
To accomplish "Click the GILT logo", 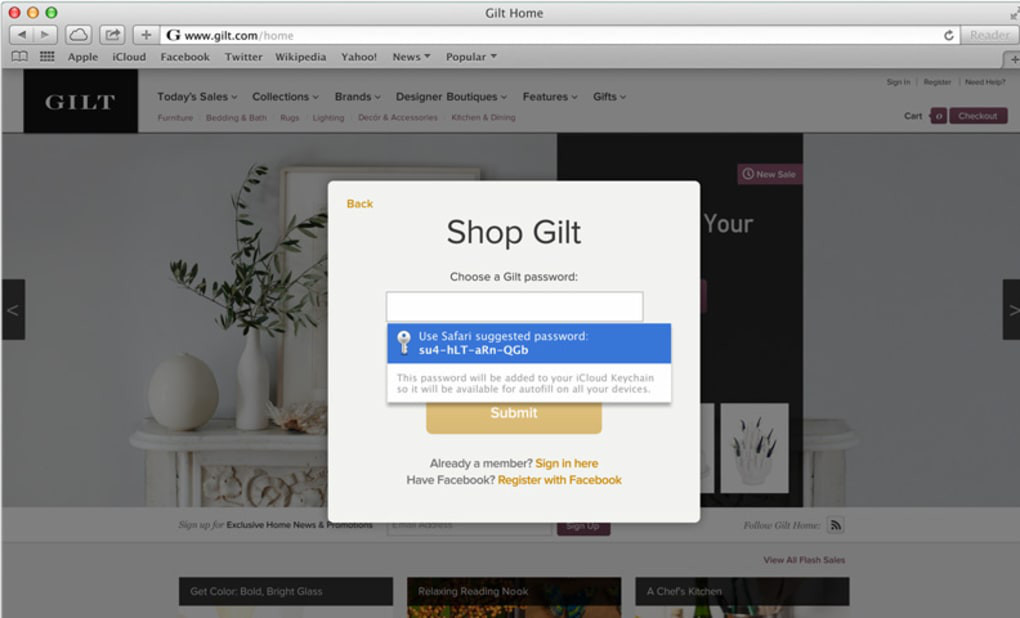I will tap(81, 101).
